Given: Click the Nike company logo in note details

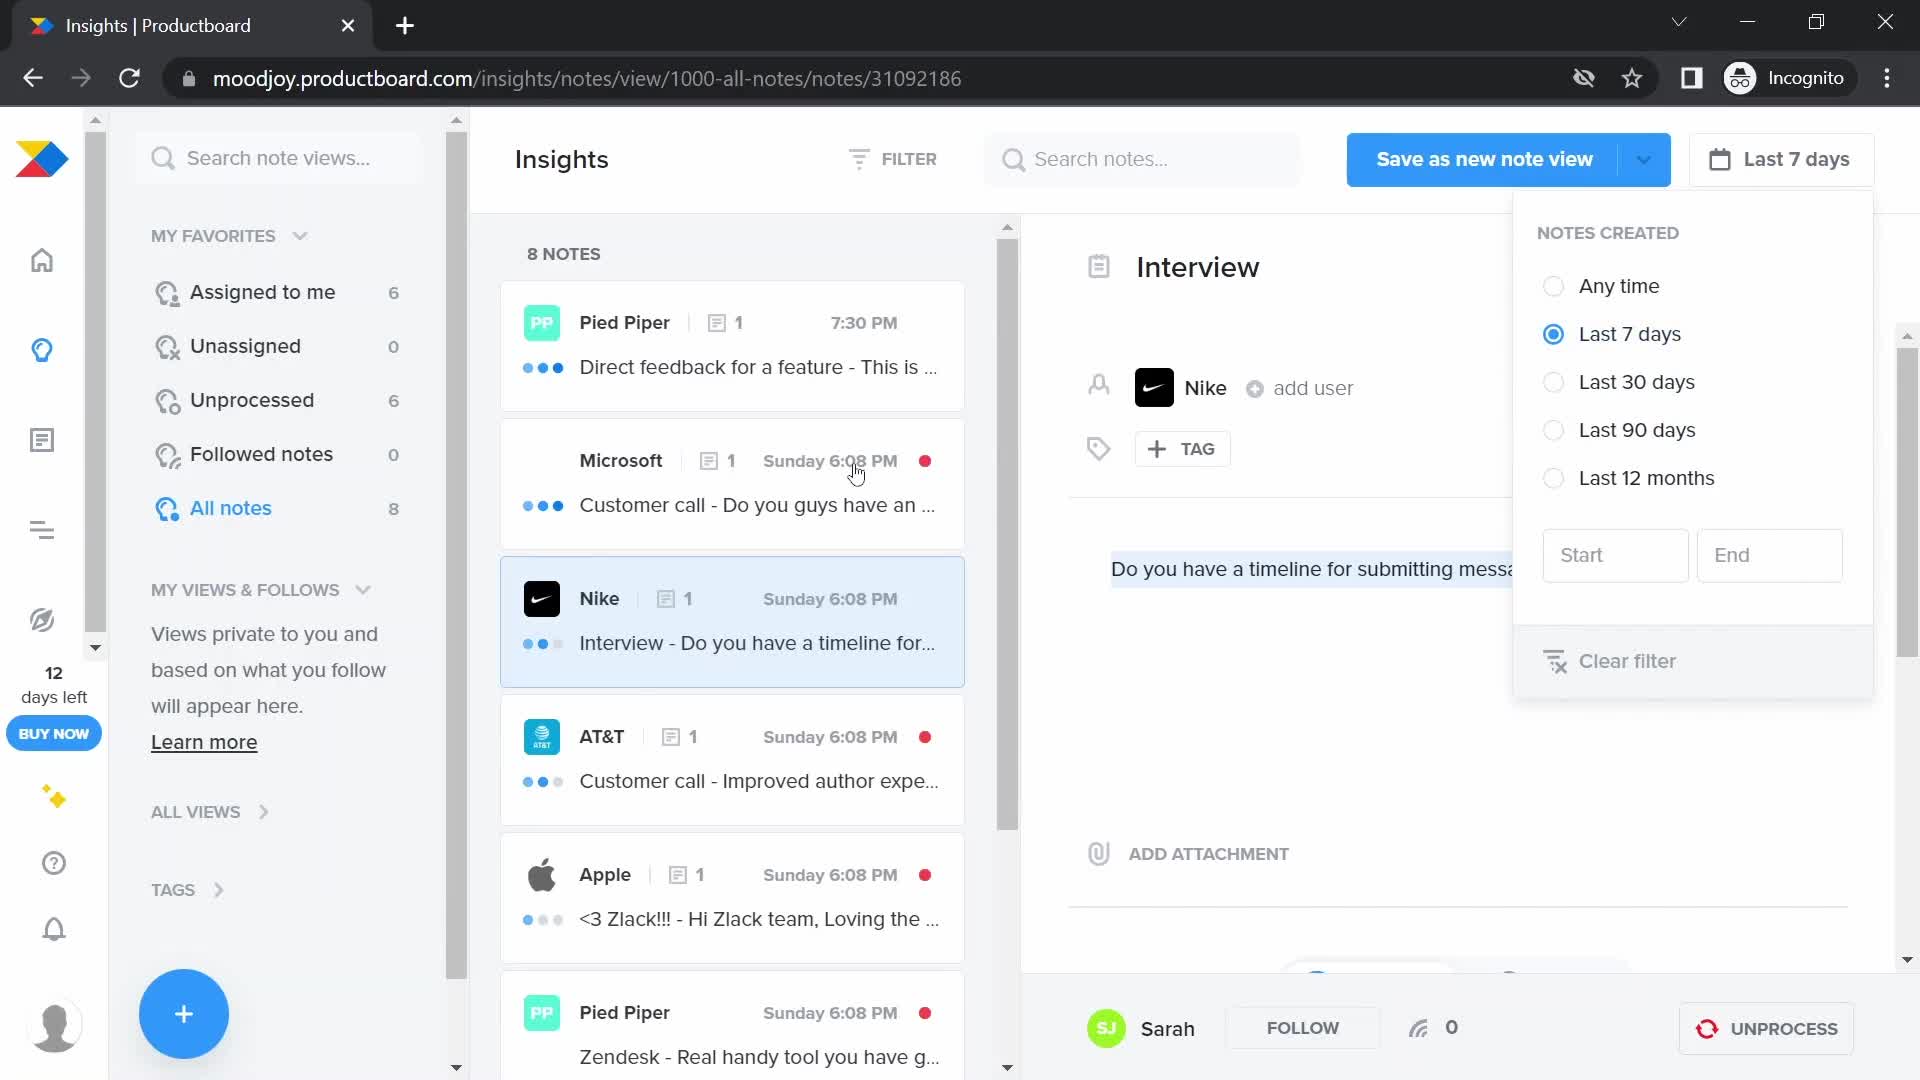Looking at the screenshot, I should (x=1154, y=388).
